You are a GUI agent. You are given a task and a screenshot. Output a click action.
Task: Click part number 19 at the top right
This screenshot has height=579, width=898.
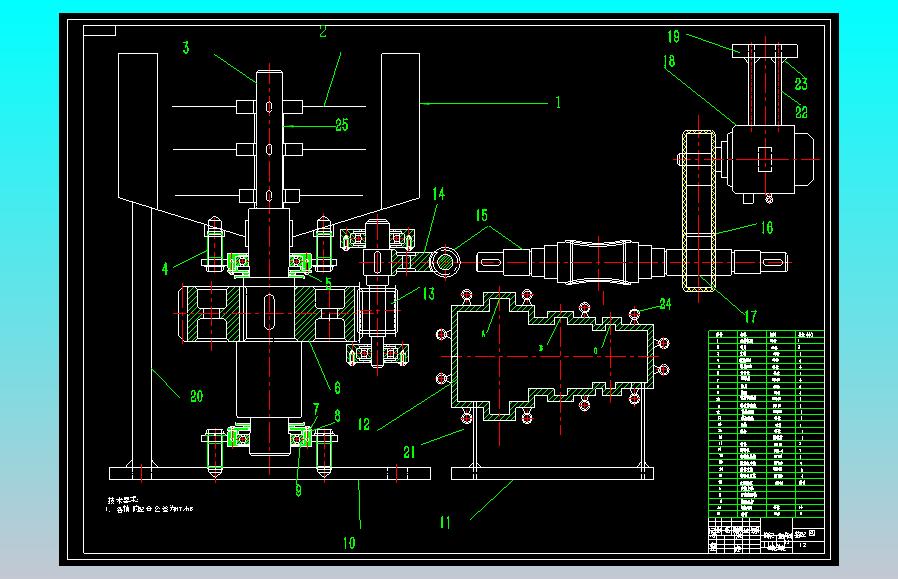coord(674,37)
